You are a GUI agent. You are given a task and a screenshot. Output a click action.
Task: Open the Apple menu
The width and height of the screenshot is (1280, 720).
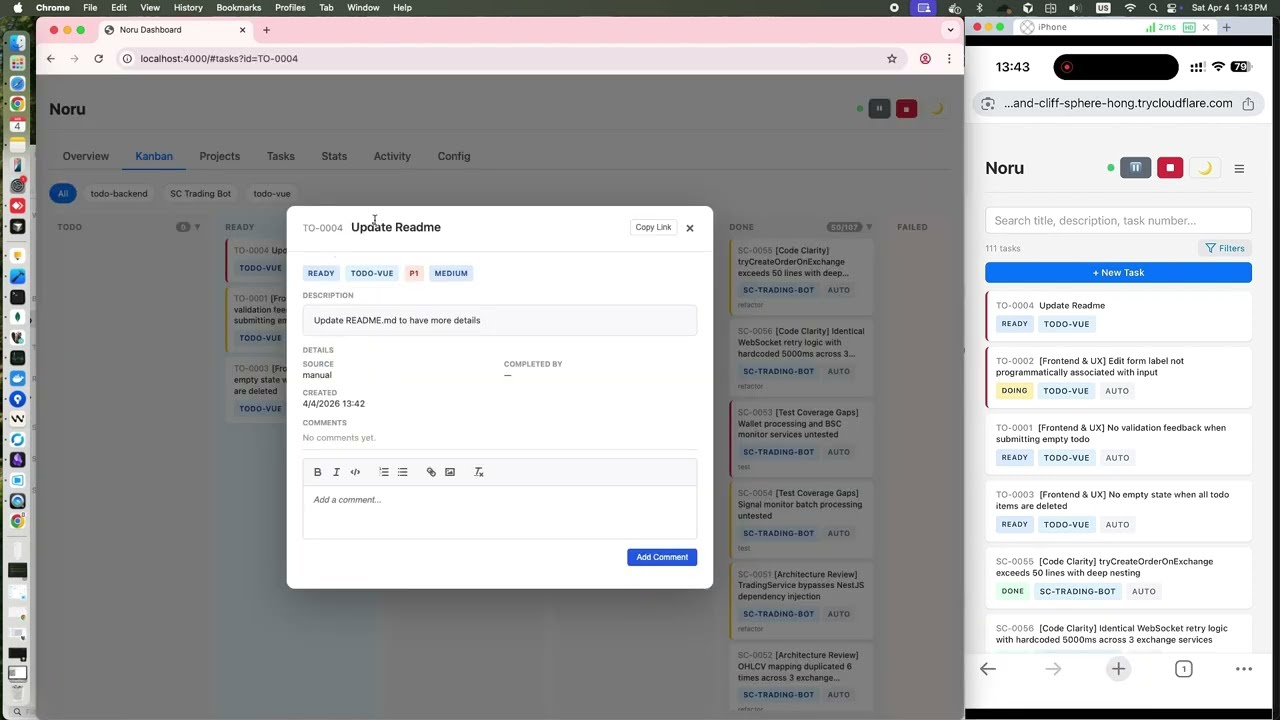pos(18,7)
